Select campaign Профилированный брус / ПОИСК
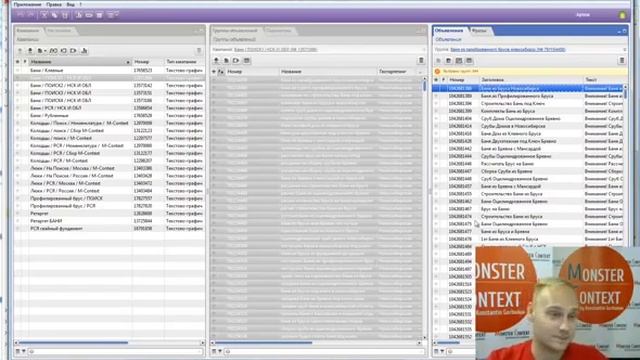The width and height of the screenshot is (640, 360). coord(109,198)
